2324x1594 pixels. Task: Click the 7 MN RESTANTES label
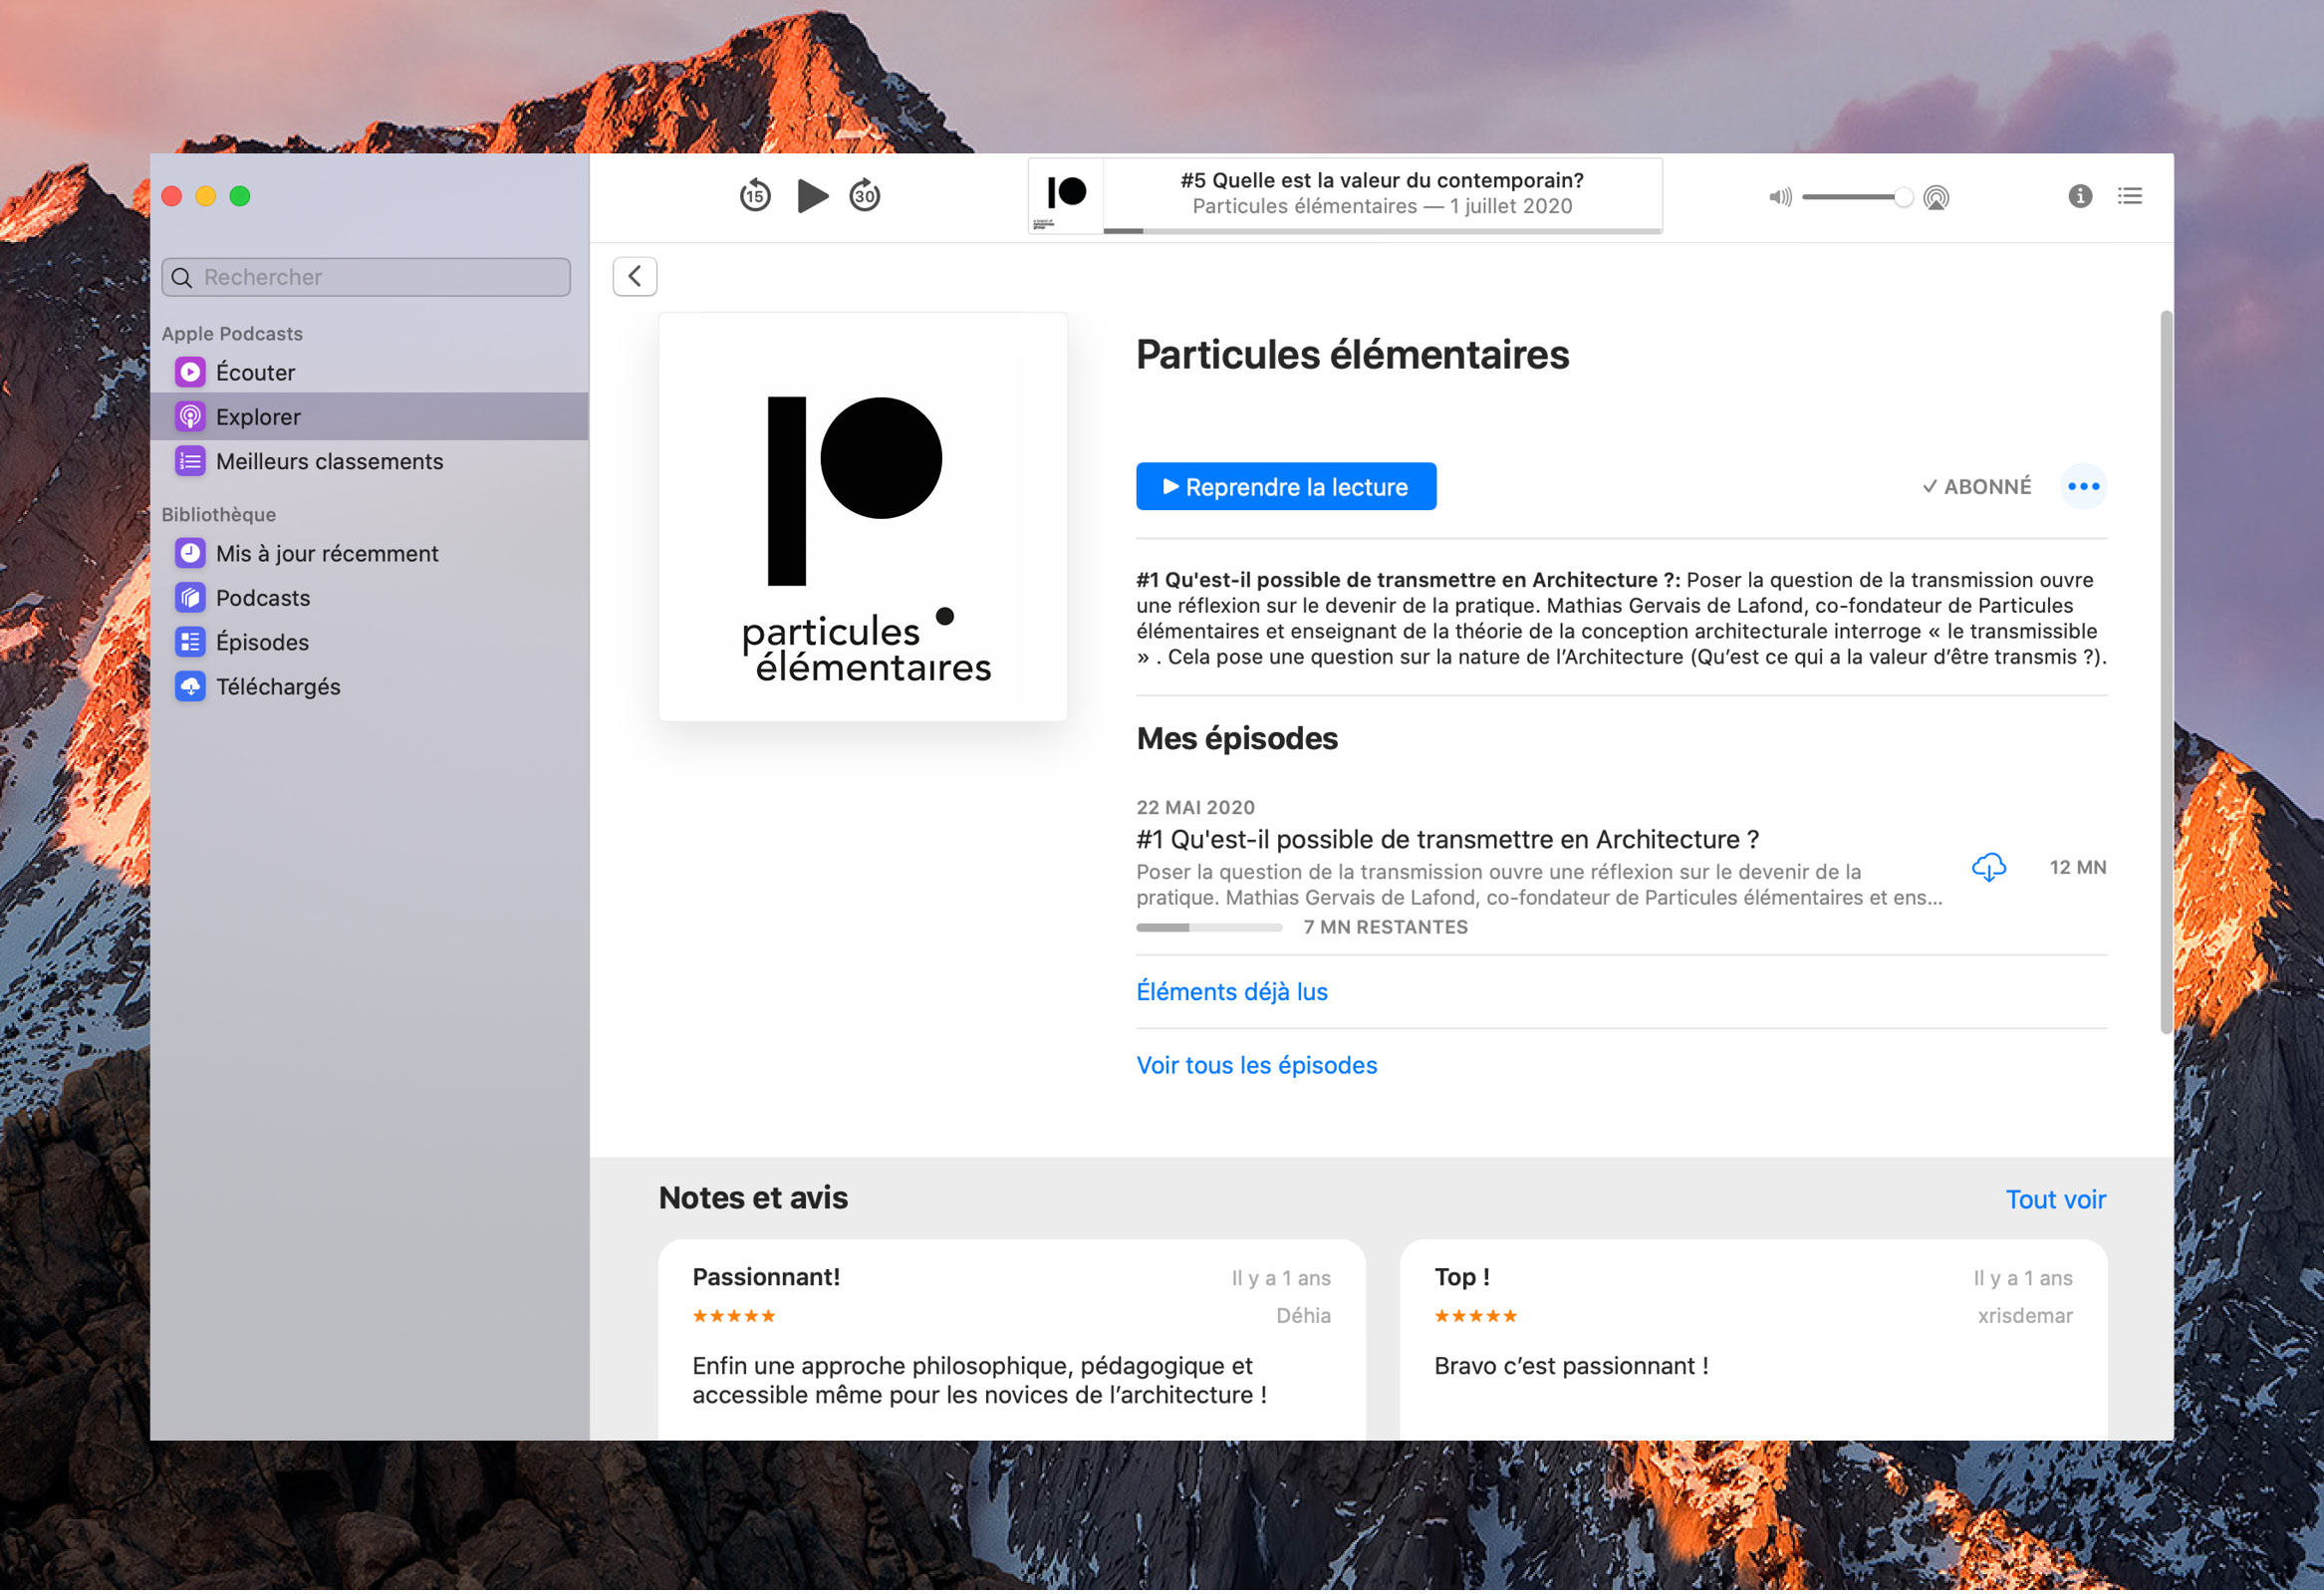pyautogui.click(x=1385, y=929)
